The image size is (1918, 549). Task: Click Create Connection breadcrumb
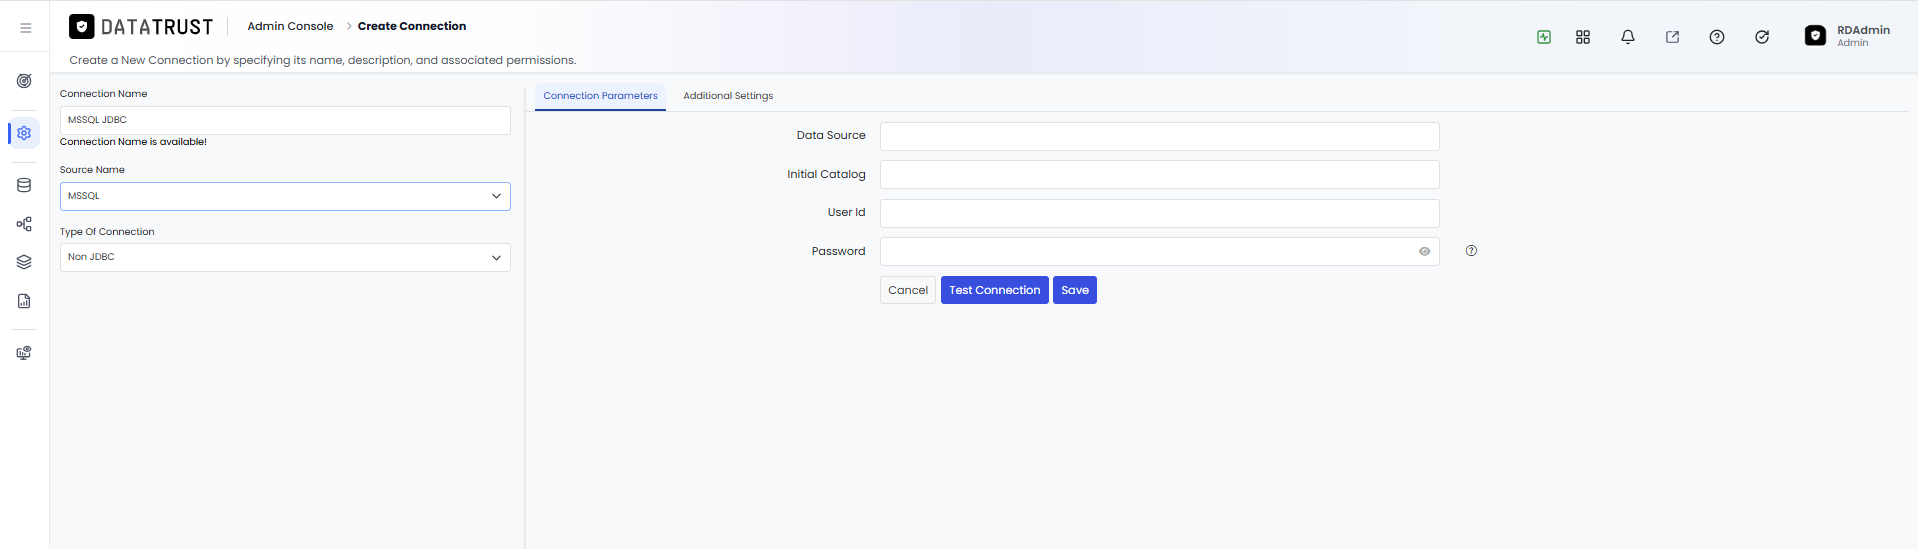tap(412, 26)
